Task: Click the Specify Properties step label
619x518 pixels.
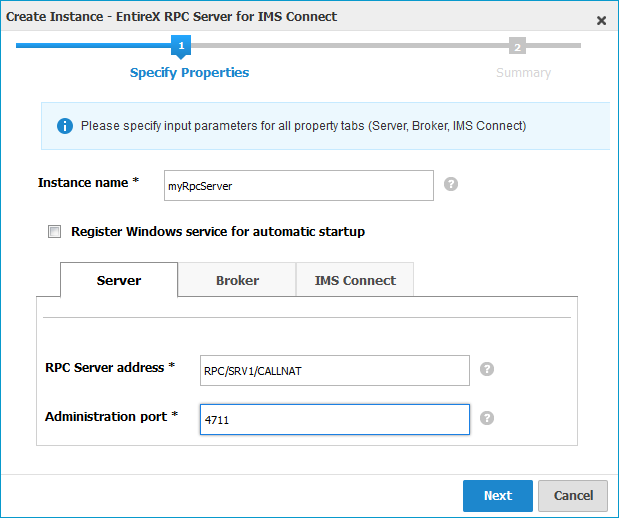Action: (x=189, y=73)
